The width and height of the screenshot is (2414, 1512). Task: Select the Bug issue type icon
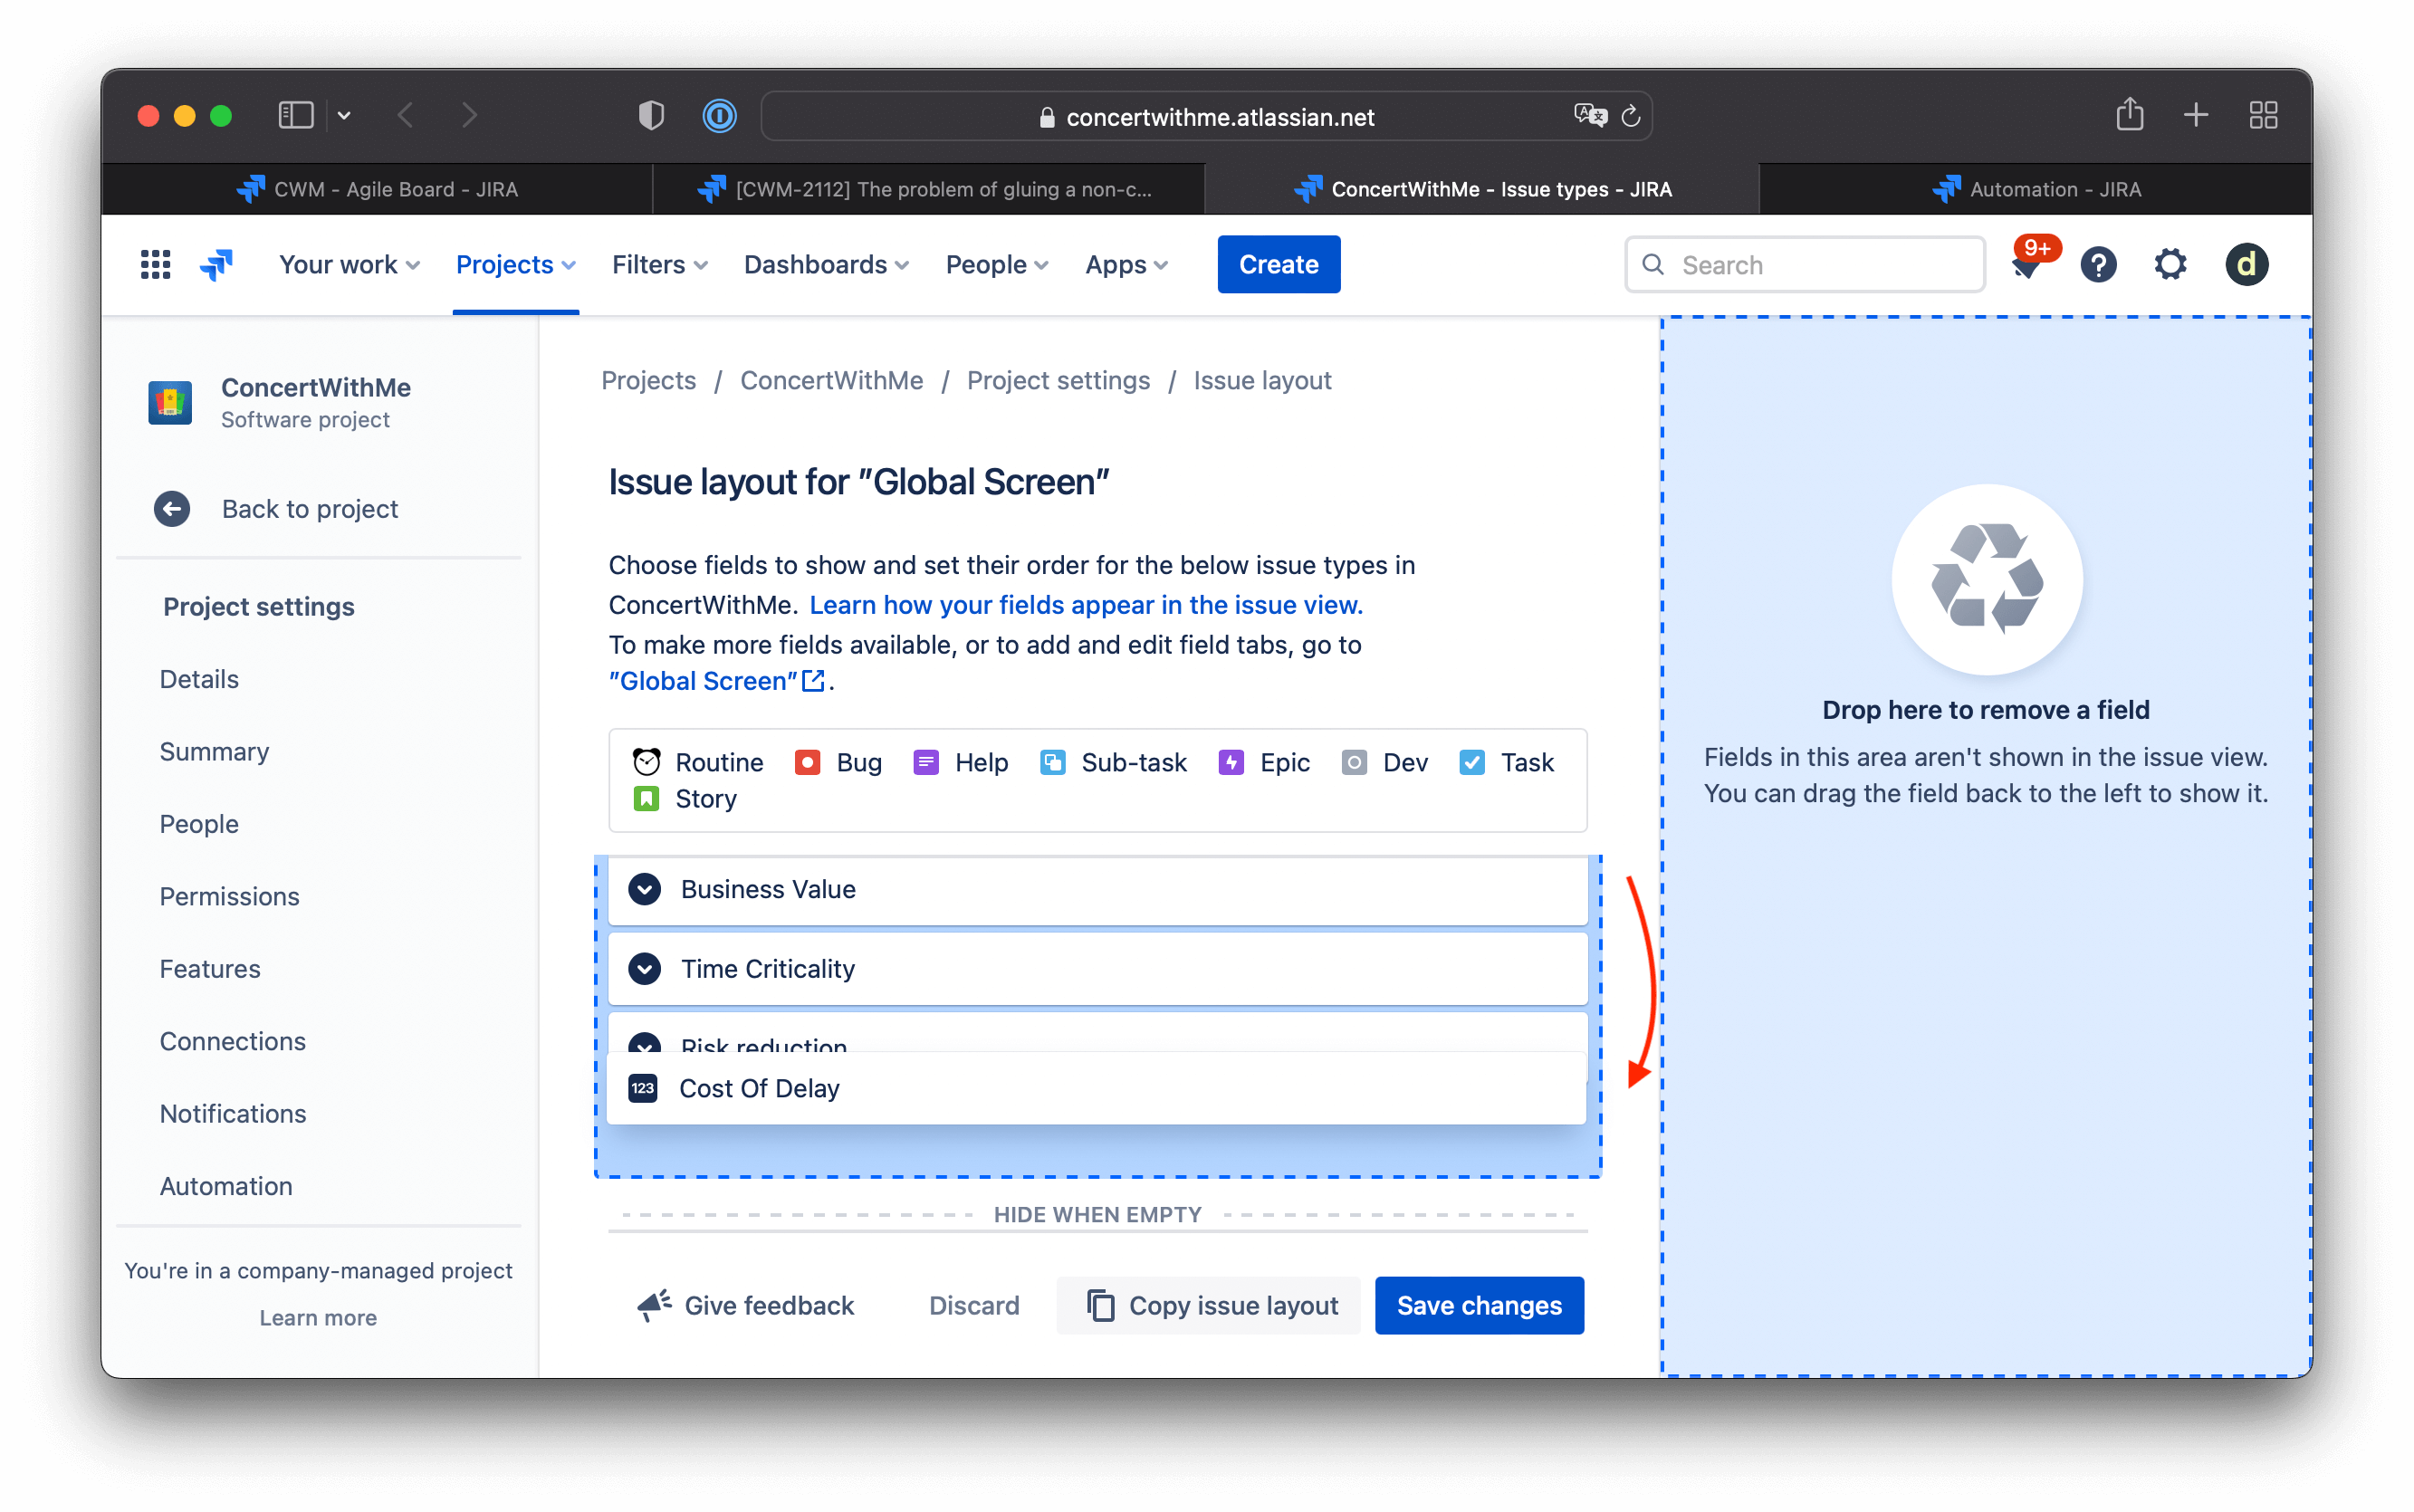click(x=808, y=762)
